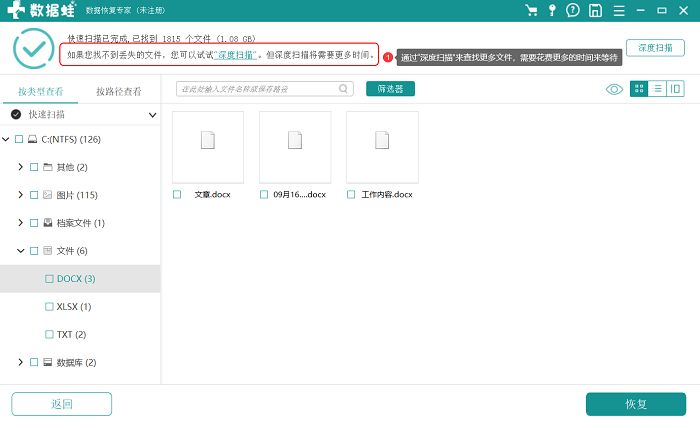The width and height of the screenshot is (700, 428).
Task: Check the TXT (2) checkbox
Action: tap(49, 334)
